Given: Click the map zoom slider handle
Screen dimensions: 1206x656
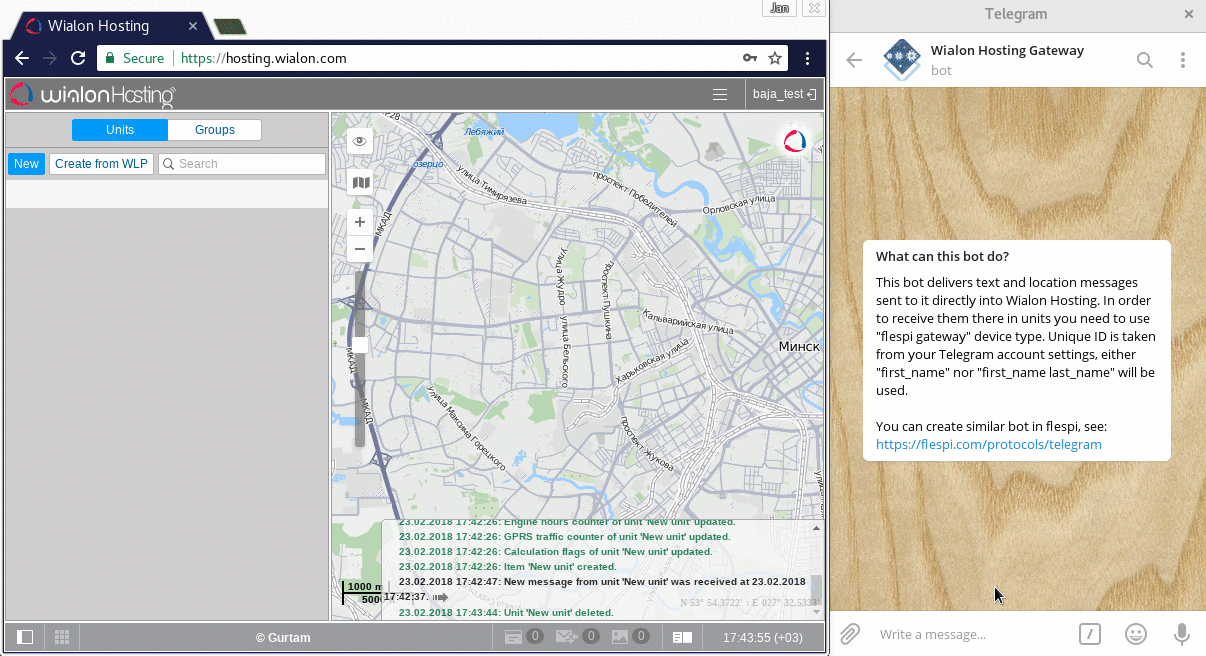Looking at the screenshot, I should pyautogui.click(x=360, y=344).
